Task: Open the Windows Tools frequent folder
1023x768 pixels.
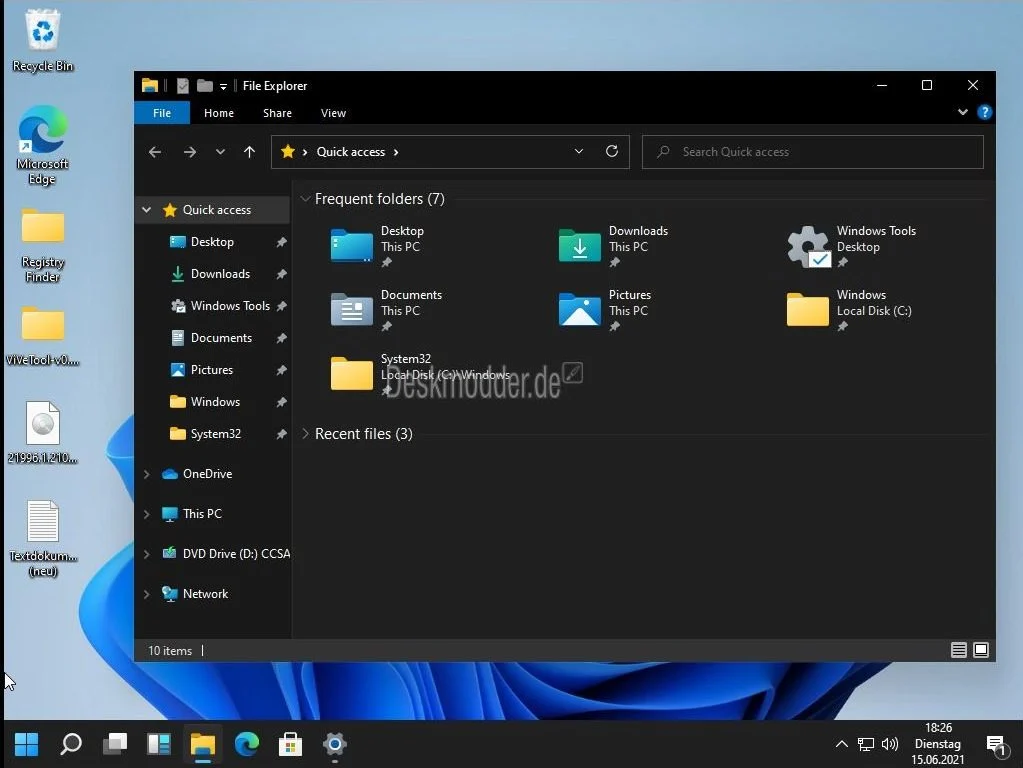Action: [x=851, y=246]
